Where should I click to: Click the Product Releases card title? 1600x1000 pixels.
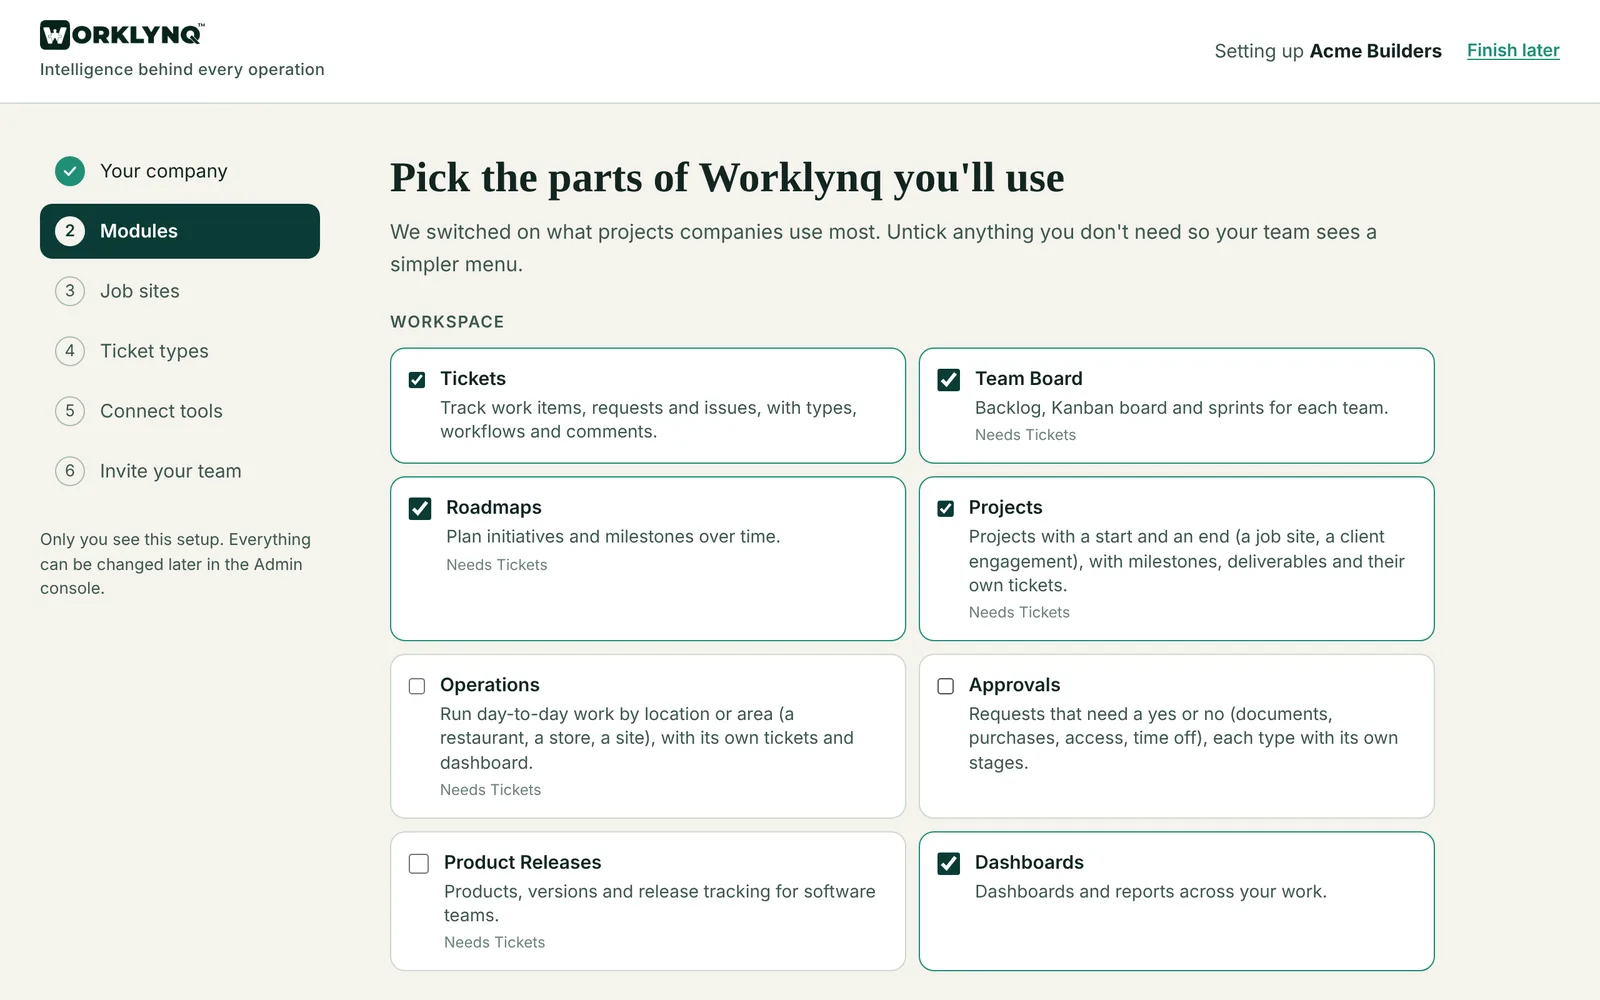[523, 863]
